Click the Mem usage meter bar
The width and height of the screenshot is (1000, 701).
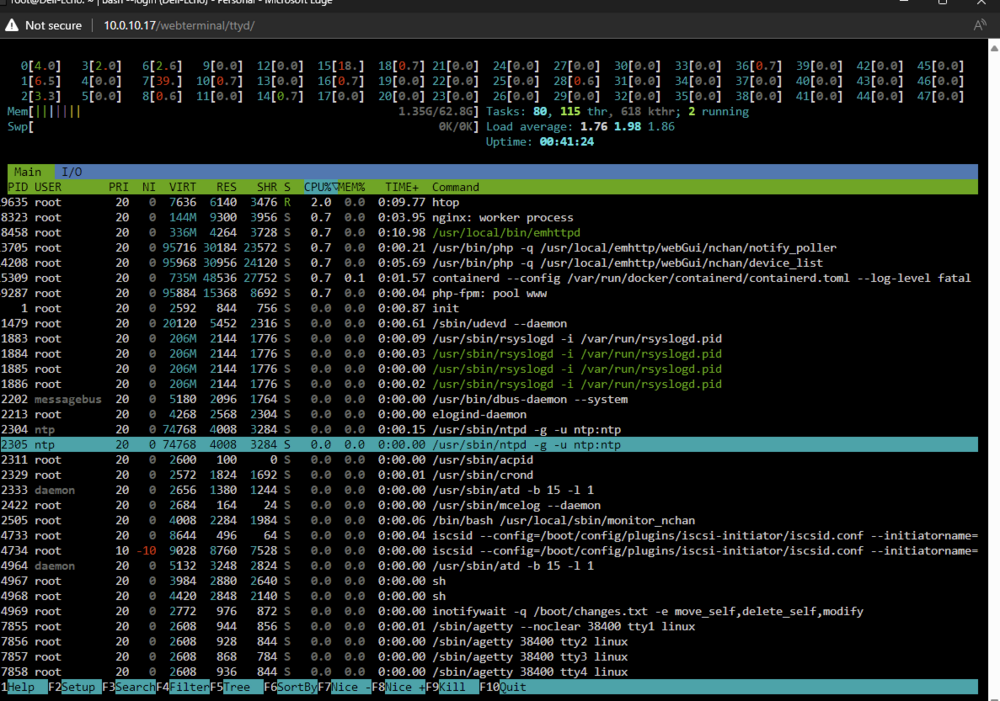242,112
